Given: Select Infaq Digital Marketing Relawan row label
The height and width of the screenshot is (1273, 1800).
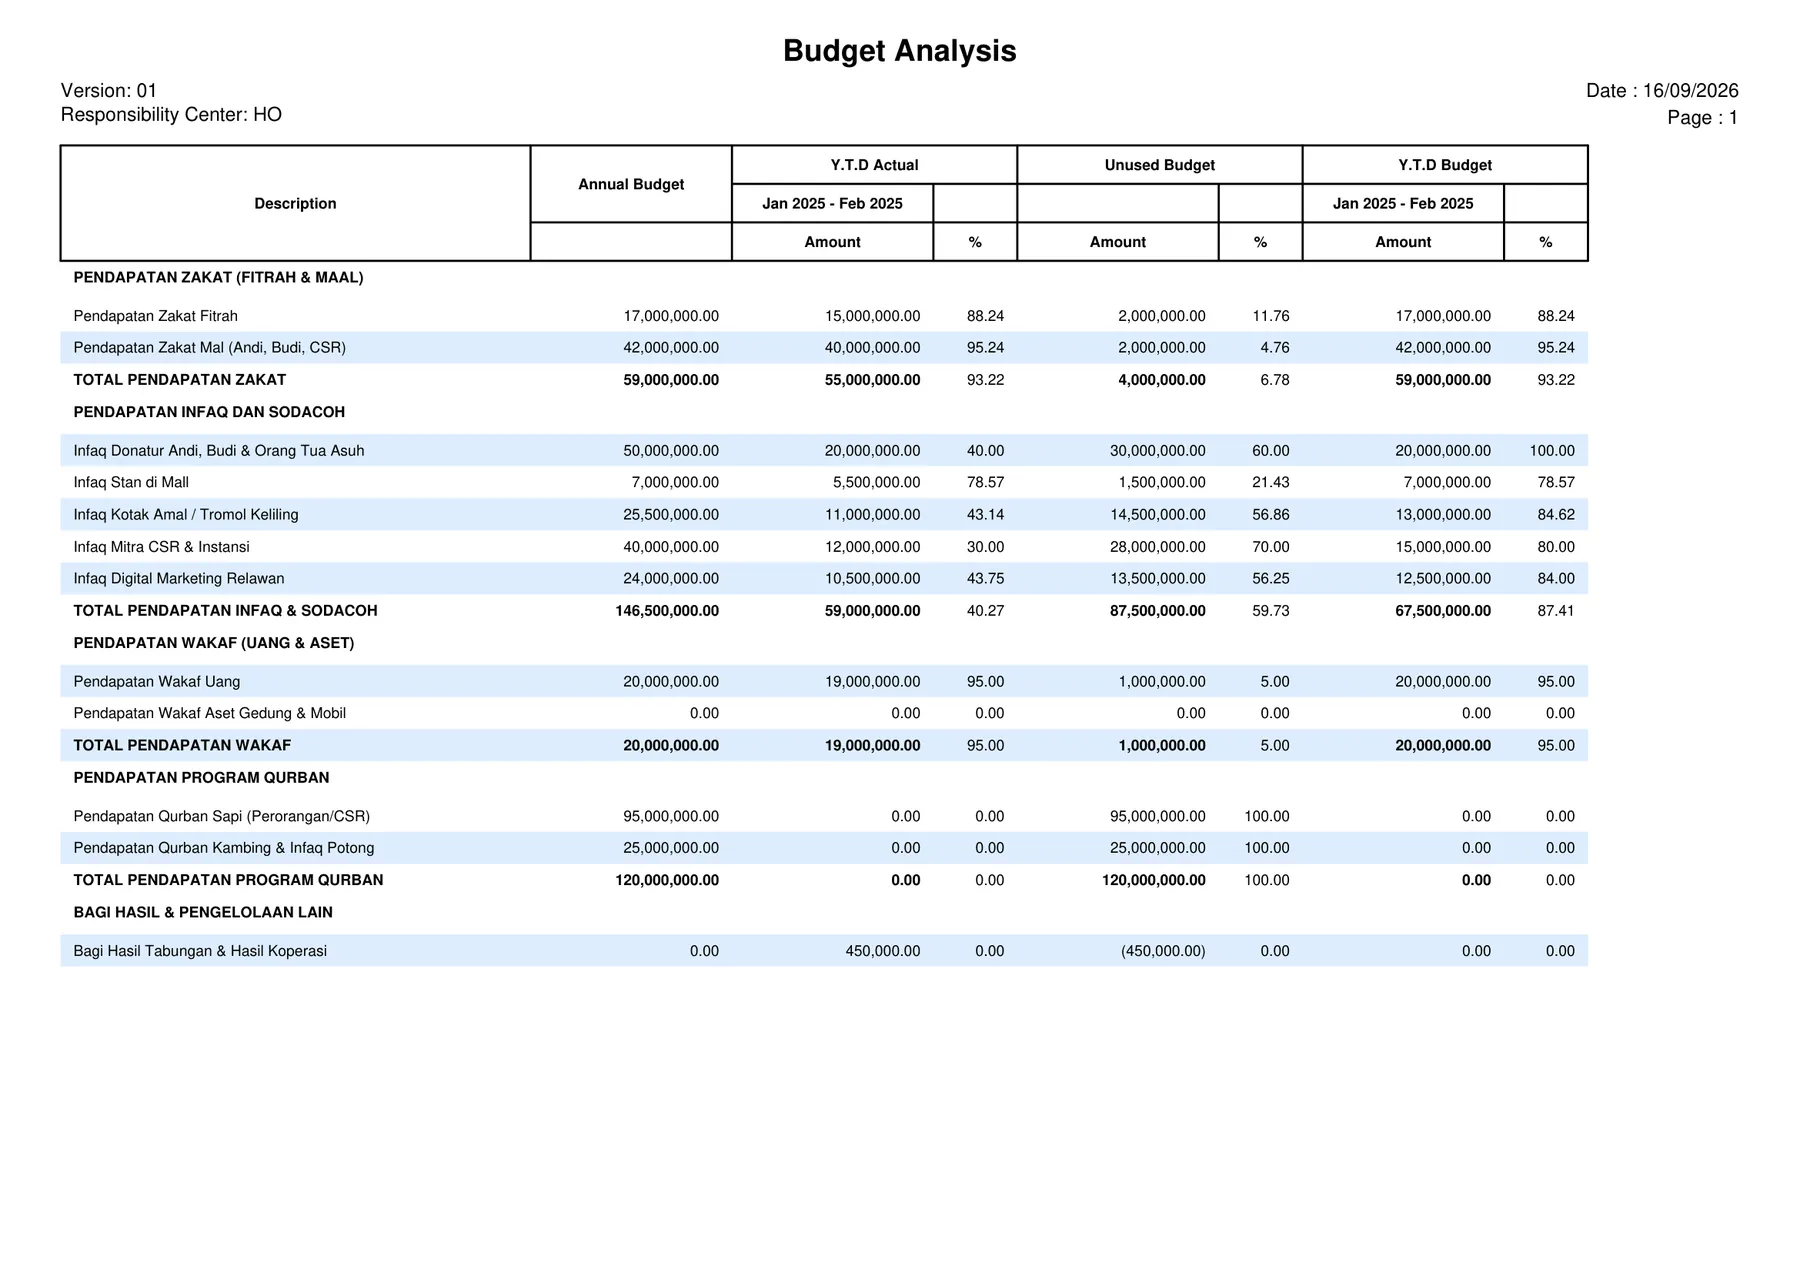Looking at the screenshot, I should [178, 579].
